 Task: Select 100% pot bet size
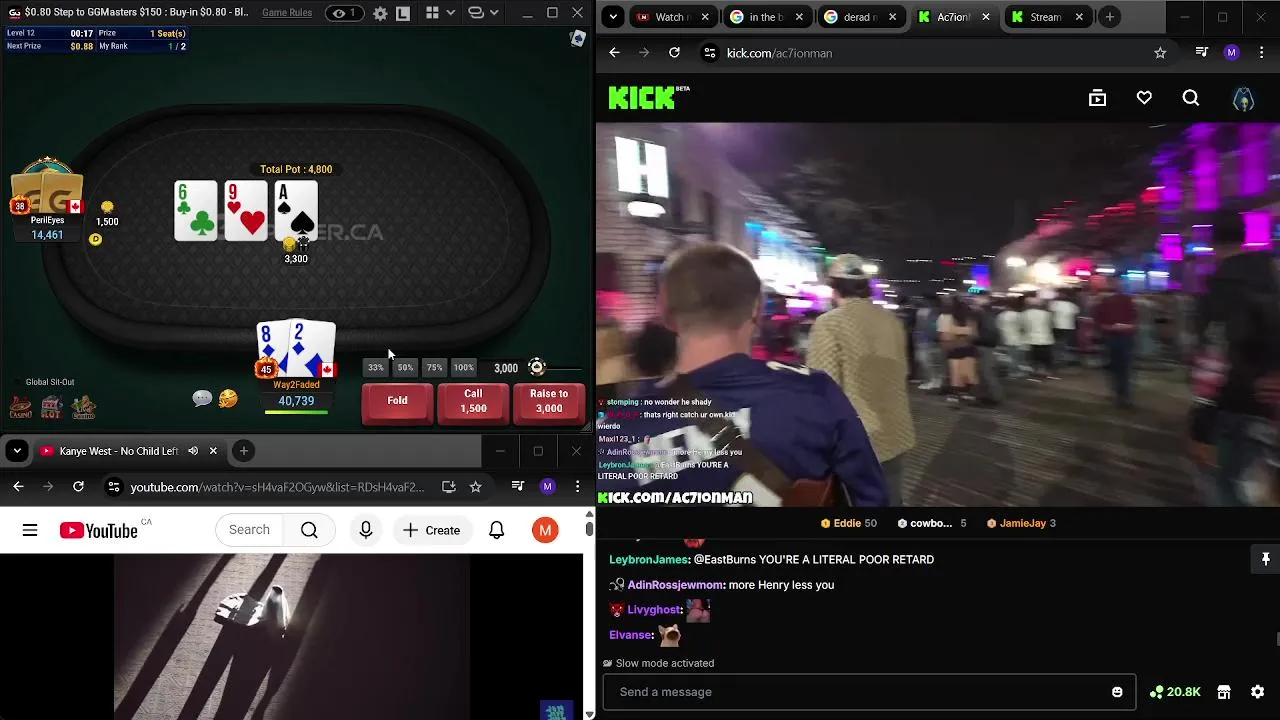click(464, 368)
